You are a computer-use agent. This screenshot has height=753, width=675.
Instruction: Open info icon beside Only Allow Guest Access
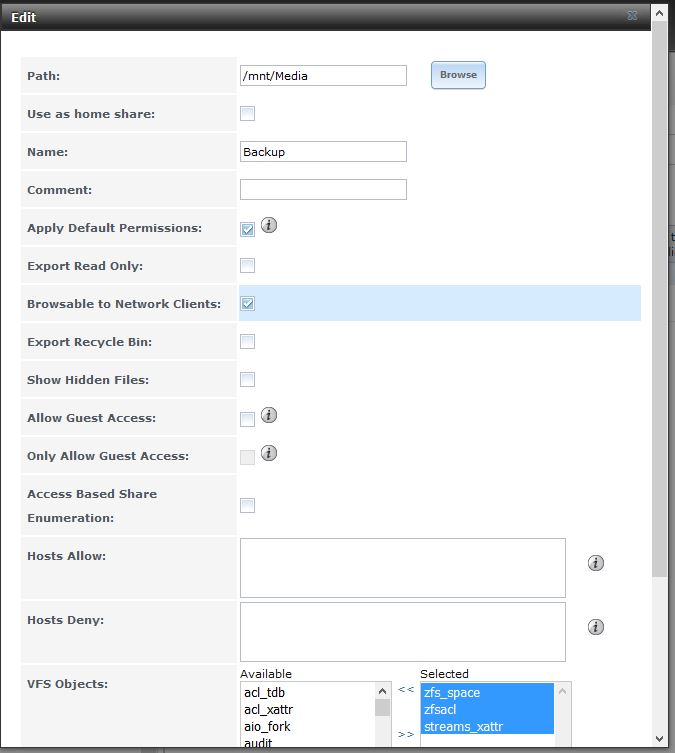click(x=269, y=453)
